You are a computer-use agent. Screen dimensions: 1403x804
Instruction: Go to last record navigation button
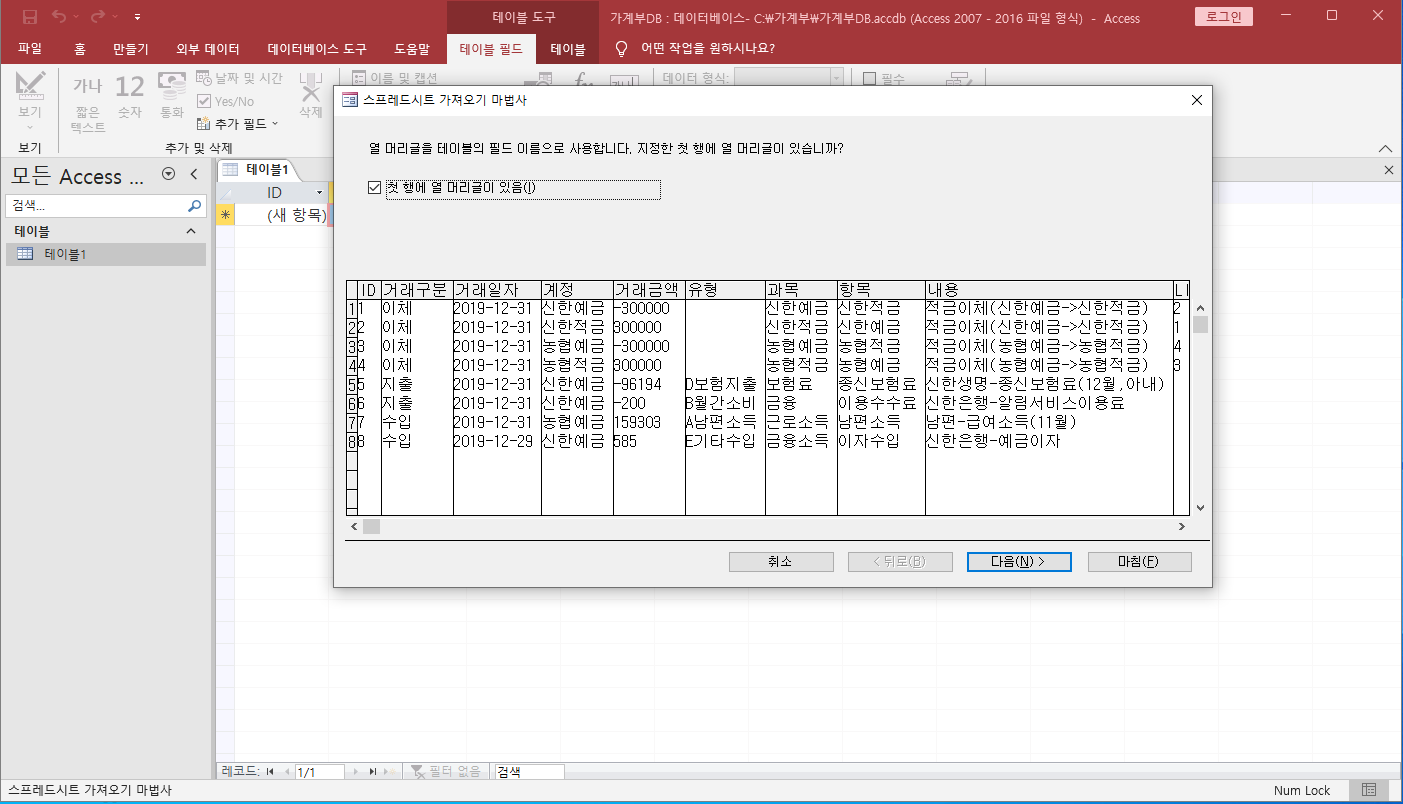tap(372, 772)
